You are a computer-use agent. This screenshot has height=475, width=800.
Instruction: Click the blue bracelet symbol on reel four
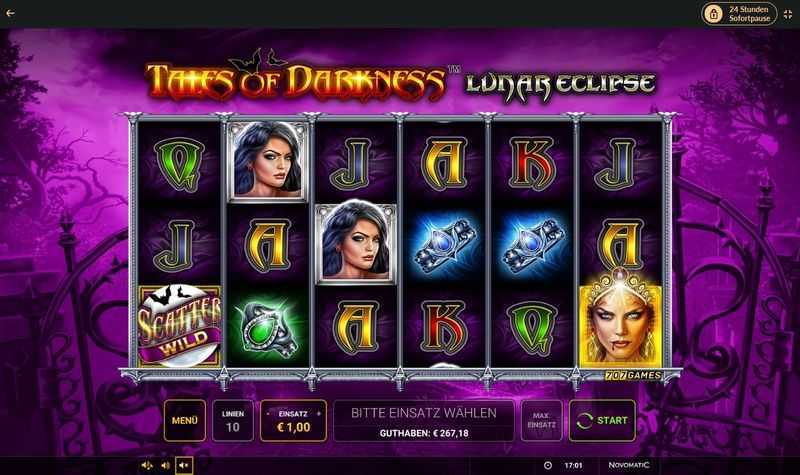click(x=444, y=244)
